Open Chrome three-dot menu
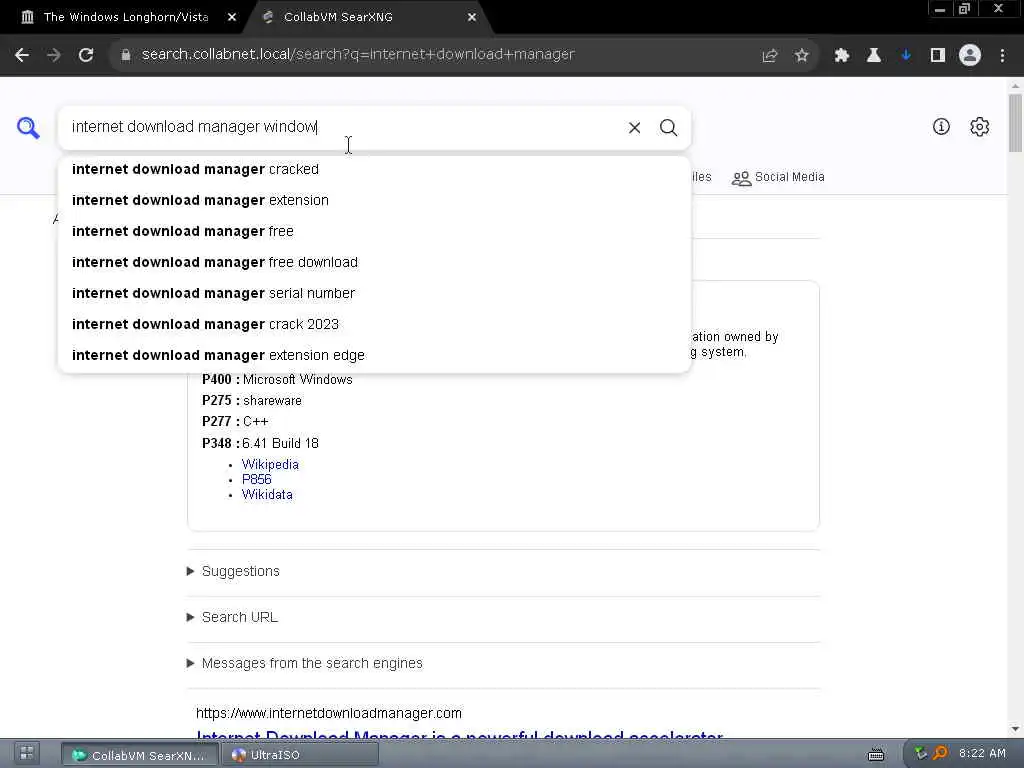Image resolution: width=1024 pixels, height=768 pixels. tap(1002, 56)
